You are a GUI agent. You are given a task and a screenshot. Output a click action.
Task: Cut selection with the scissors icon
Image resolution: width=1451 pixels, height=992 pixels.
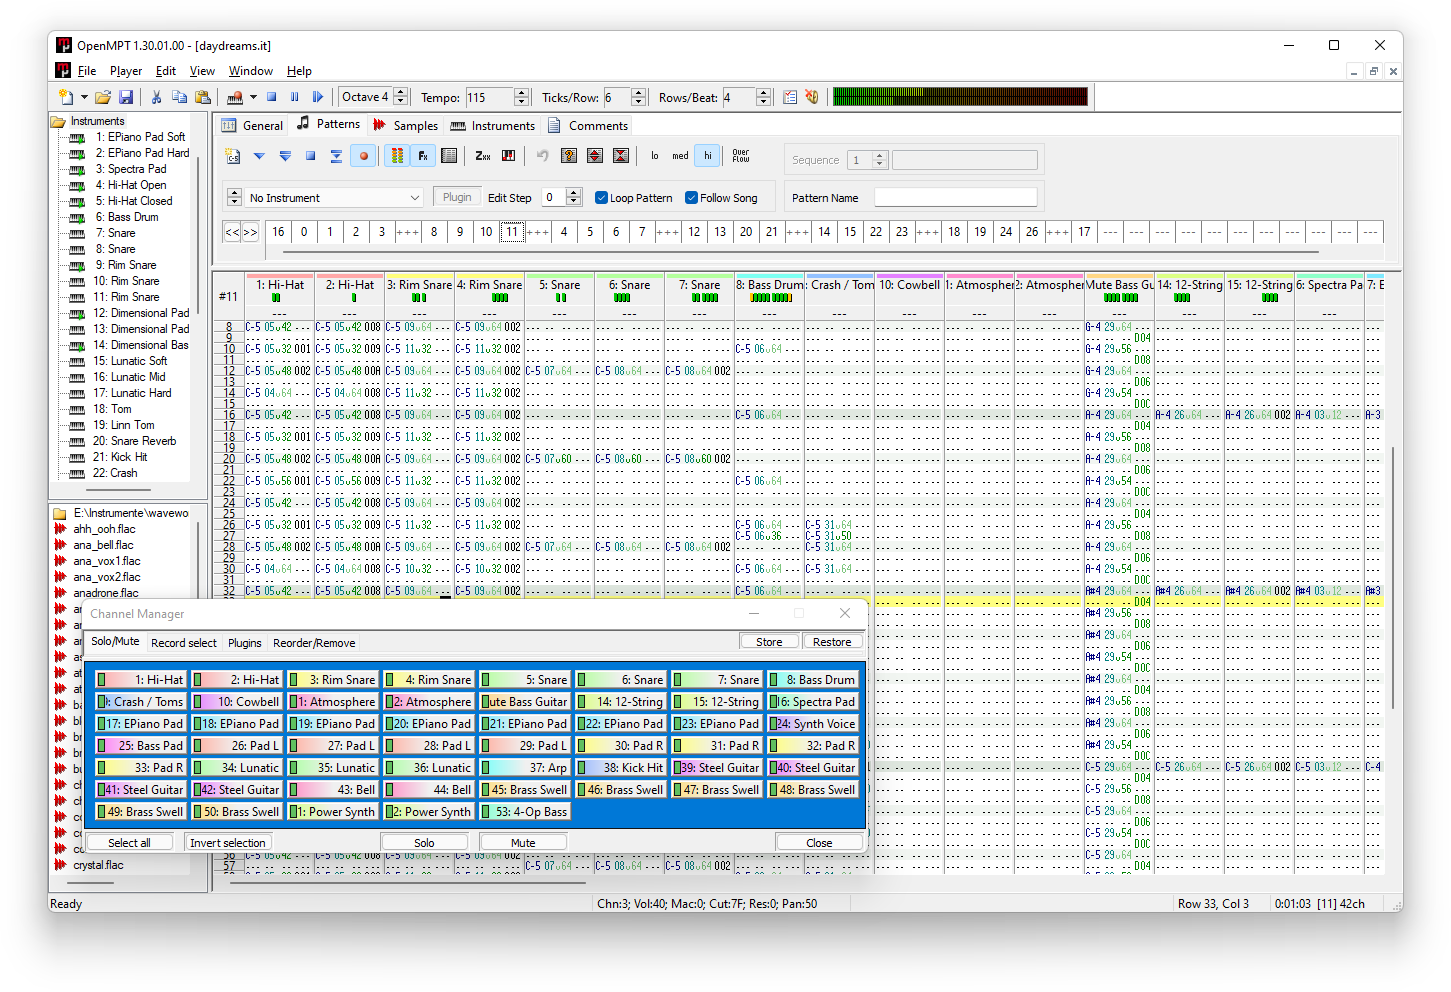156,97
